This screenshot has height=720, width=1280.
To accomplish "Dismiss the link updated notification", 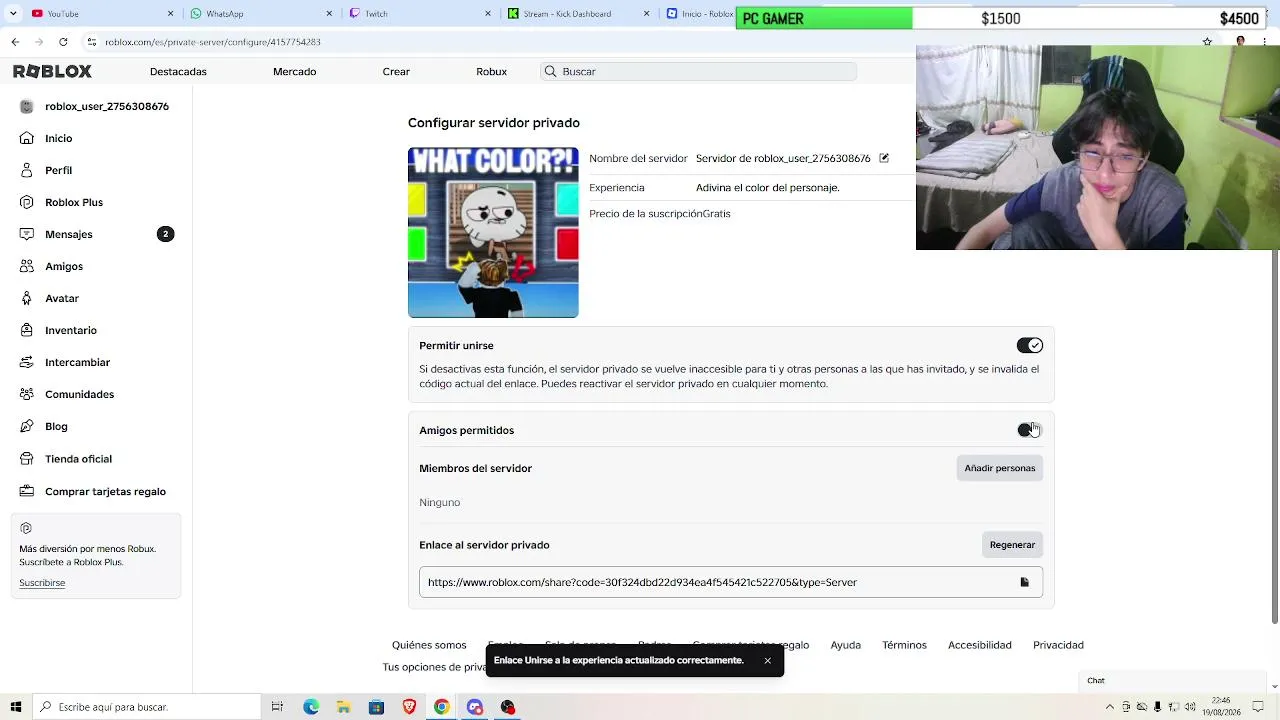I will point(767,661).
